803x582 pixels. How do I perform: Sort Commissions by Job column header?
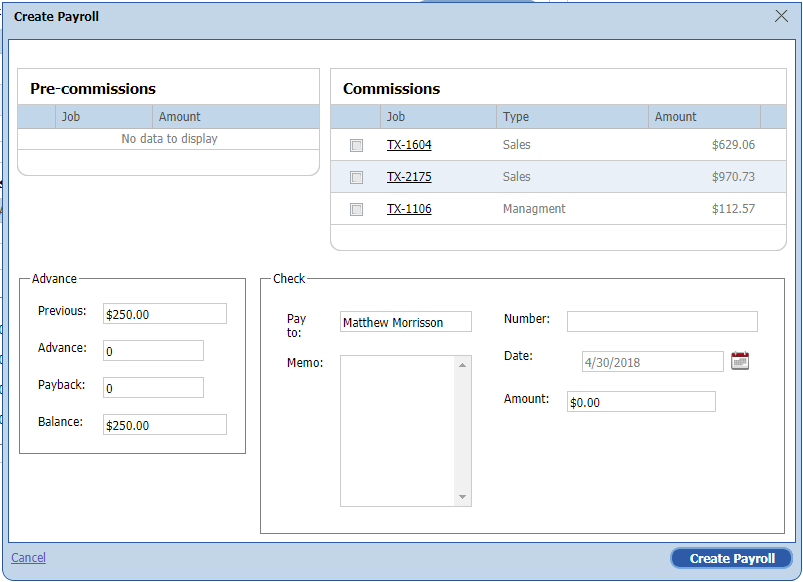coord(438,117)
